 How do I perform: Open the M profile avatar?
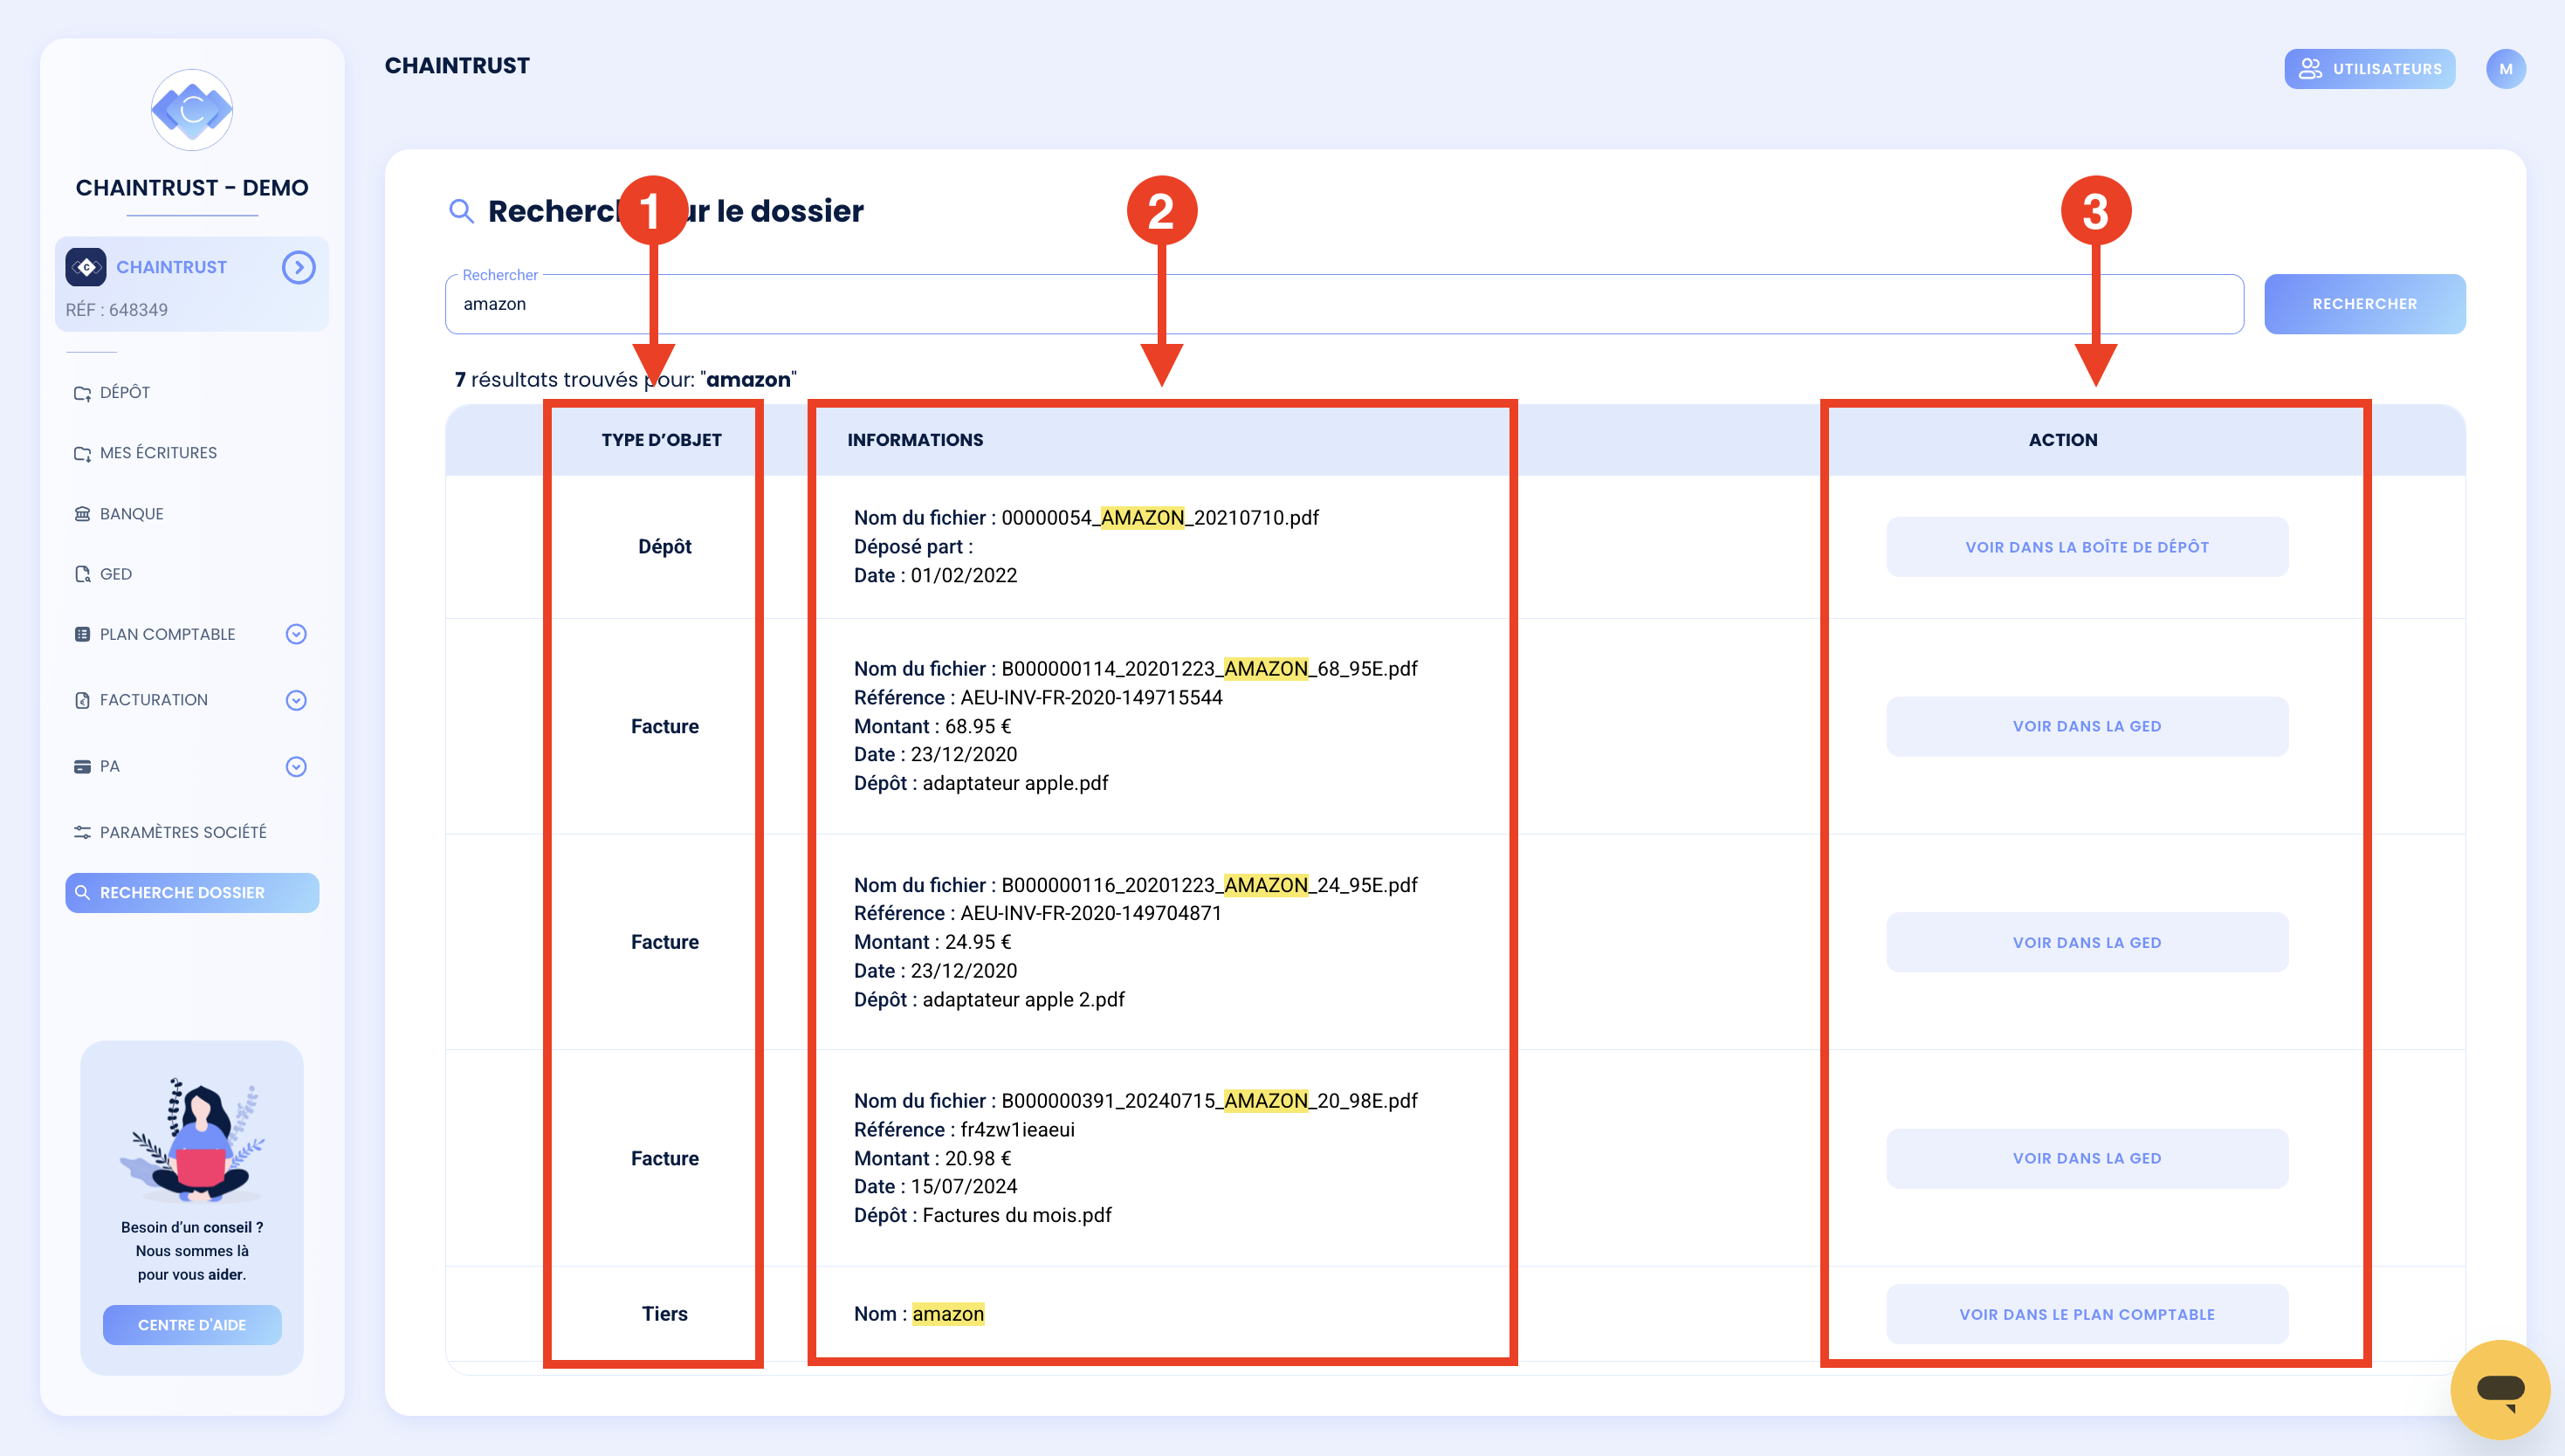pos(2505,69)
